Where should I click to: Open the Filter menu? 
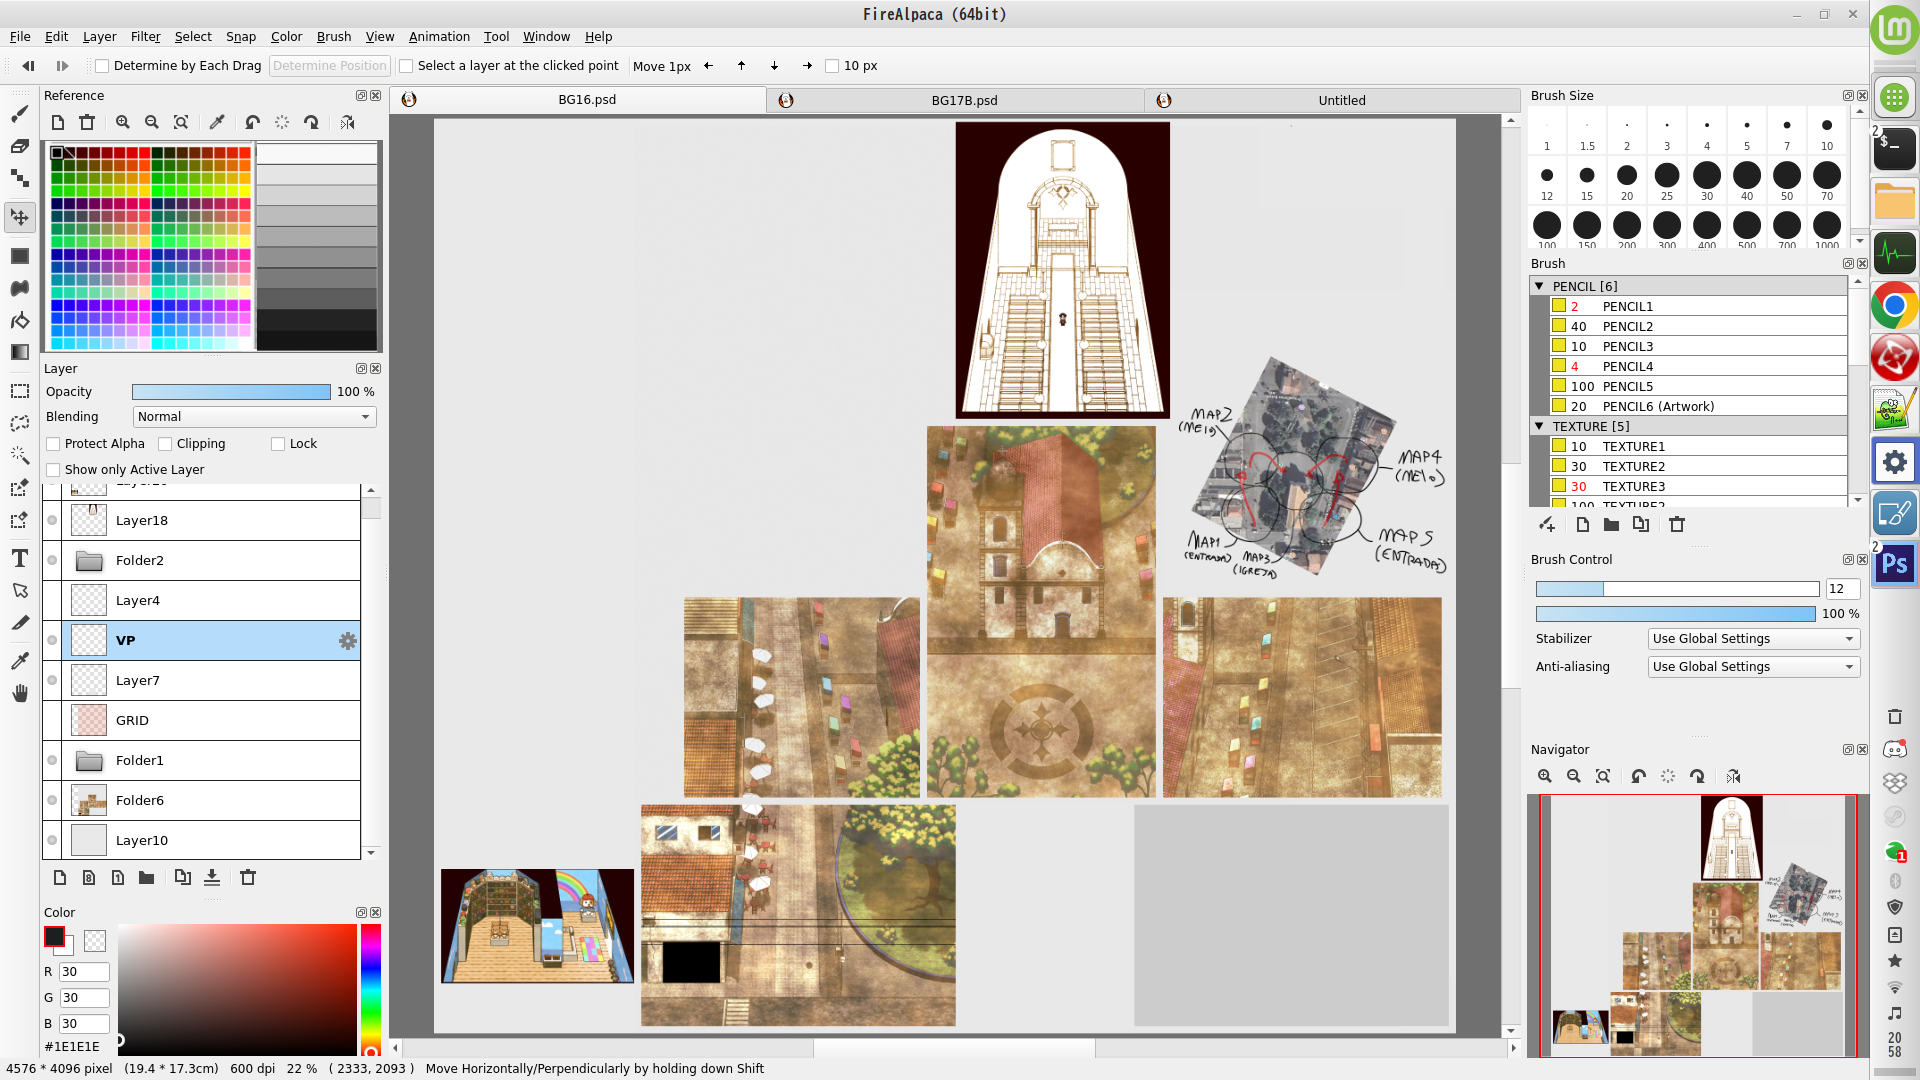pyautogui.click(x=145, y=37)
